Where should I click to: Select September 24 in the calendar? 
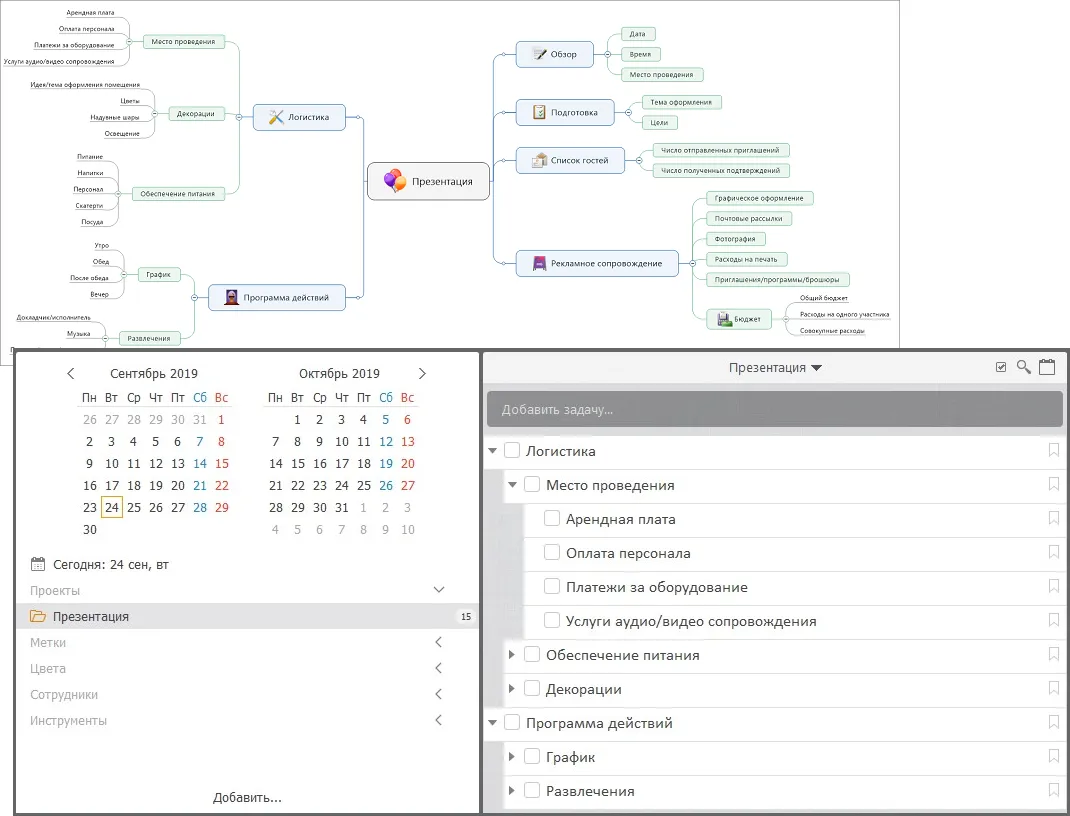coord(112,507)
